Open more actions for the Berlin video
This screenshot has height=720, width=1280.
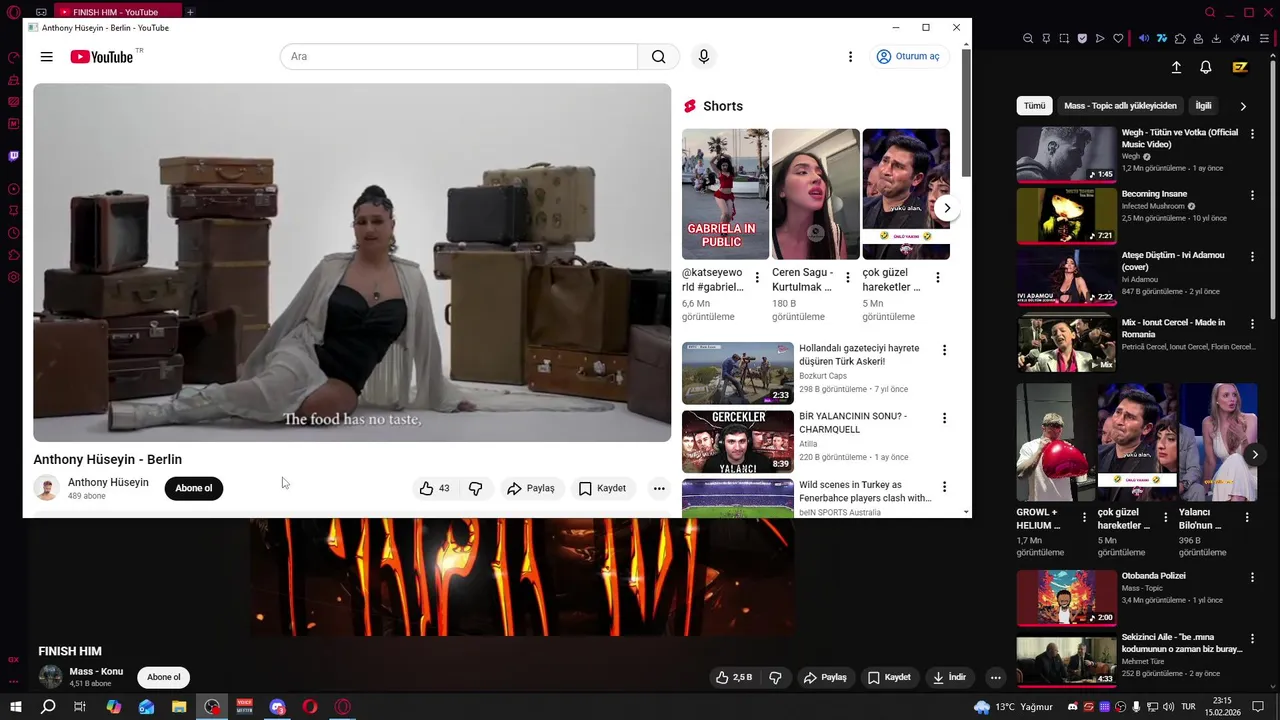[x=659, y=488]
